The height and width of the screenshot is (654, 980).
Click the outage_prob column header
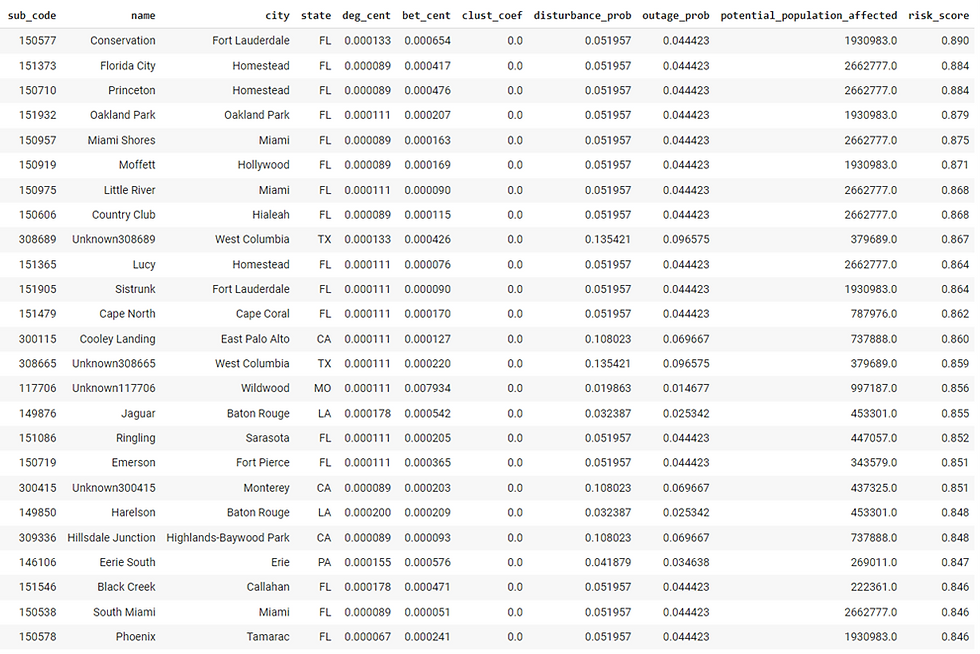click(676, 16)
